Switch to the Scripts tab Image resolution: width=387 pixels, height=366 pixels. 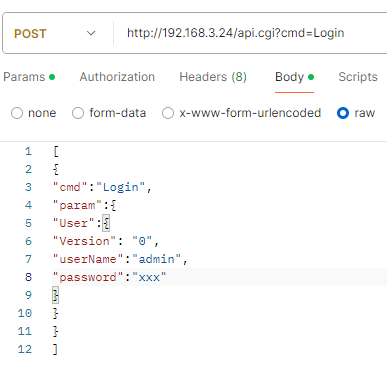(x=358, y=77)
